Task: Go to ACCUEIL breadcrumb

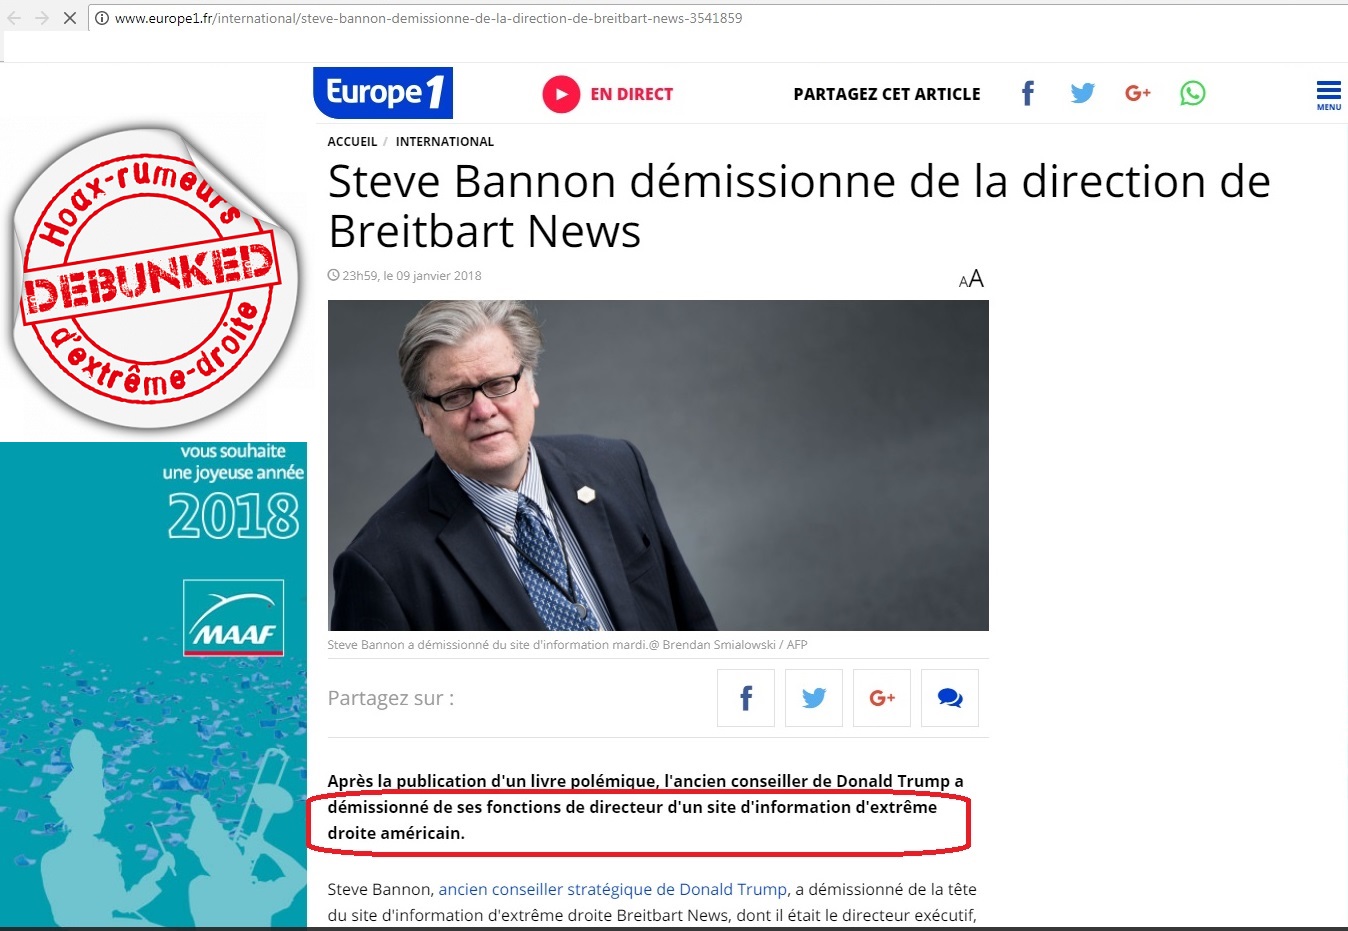Action: [x=352, y=142]
